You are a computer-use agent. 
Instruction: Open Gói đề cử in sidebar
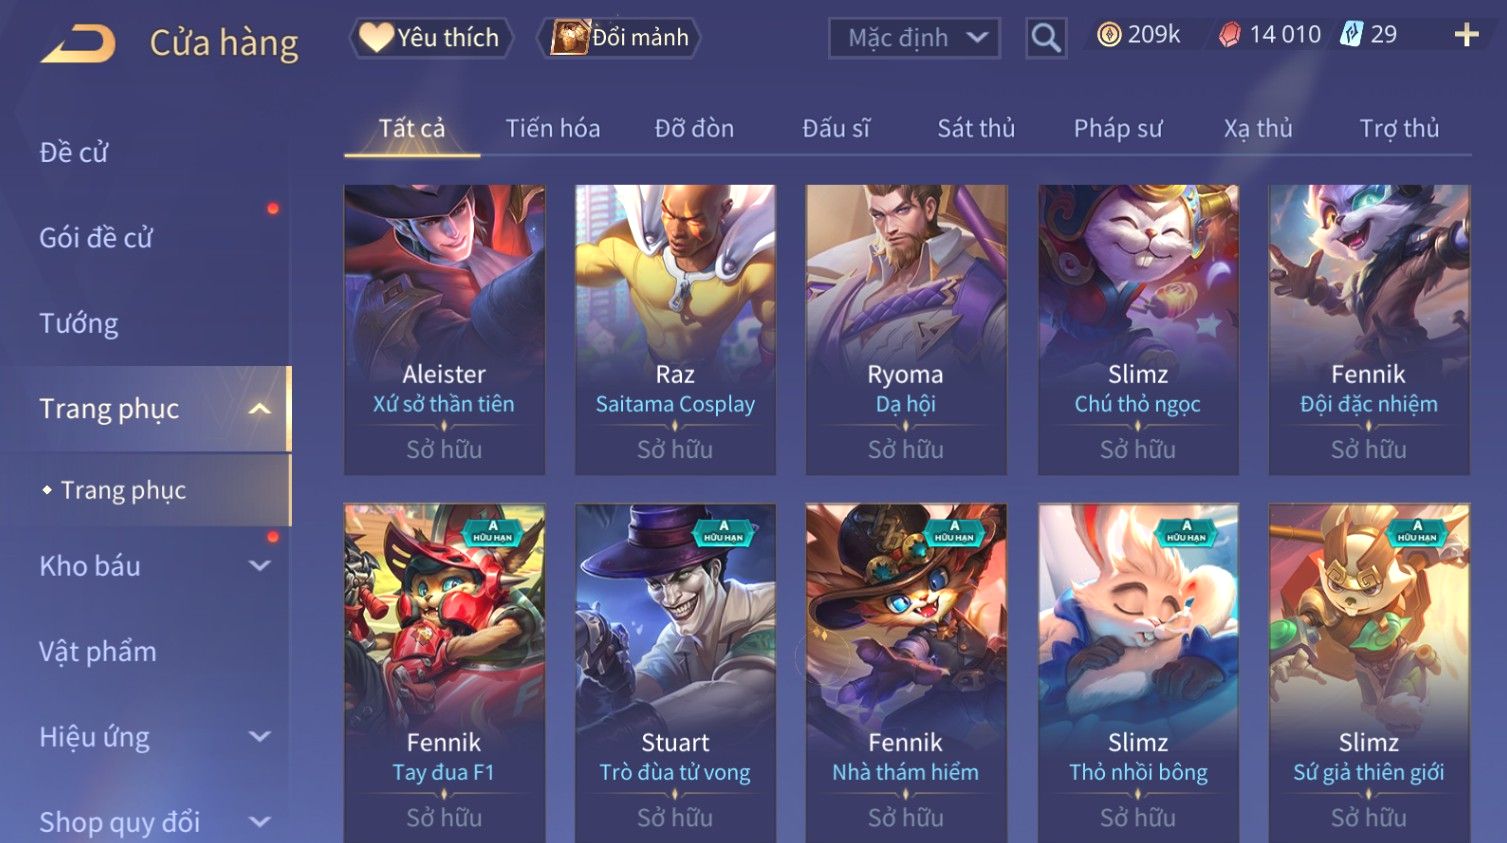96,238
